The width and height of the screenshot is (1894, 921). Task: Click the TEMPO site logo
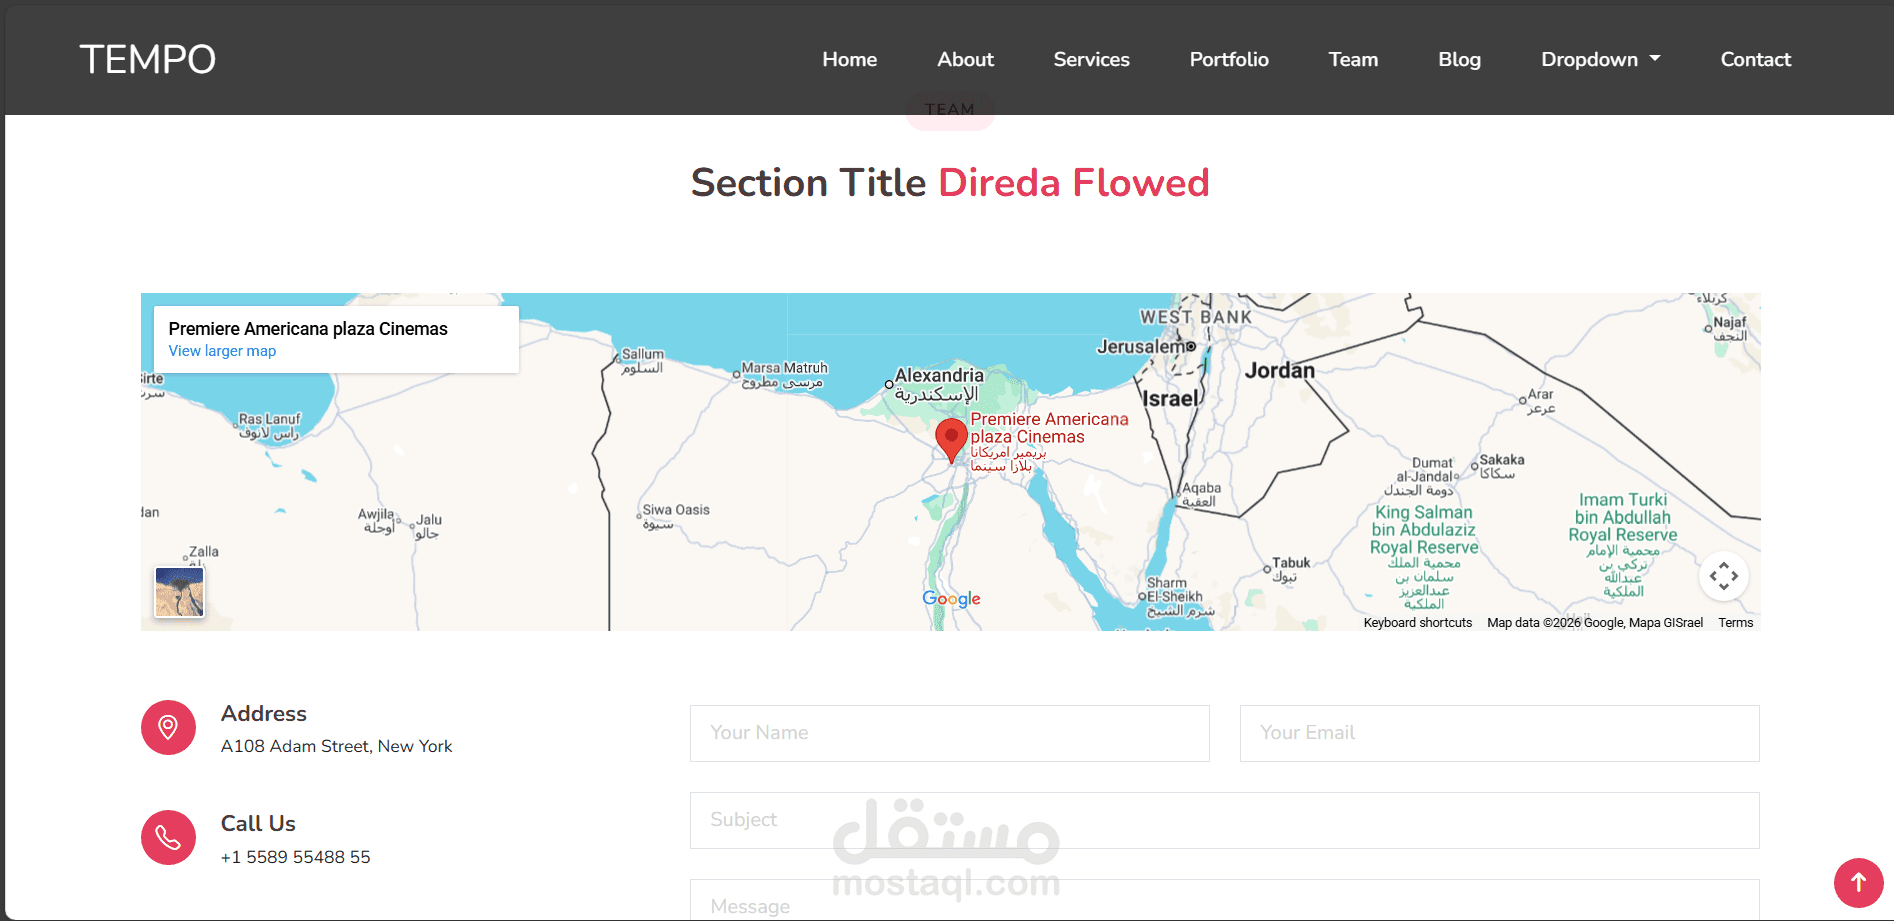pos(147,59)
